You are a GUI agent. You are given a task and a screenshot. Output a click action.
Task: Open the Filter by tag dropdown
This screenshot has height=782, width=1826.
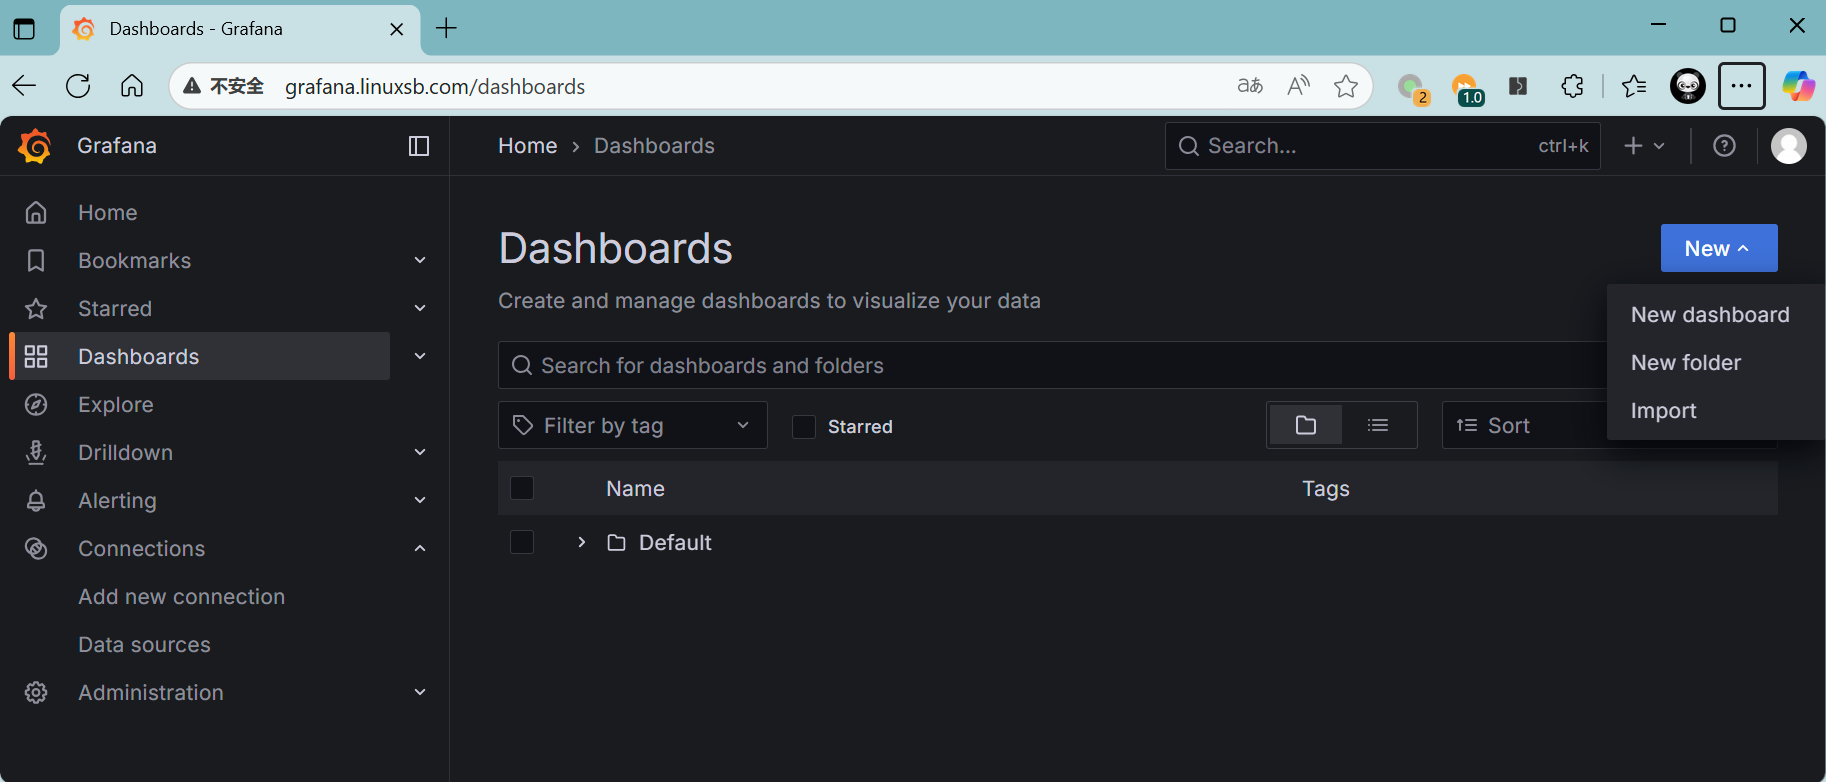point(632,426)
